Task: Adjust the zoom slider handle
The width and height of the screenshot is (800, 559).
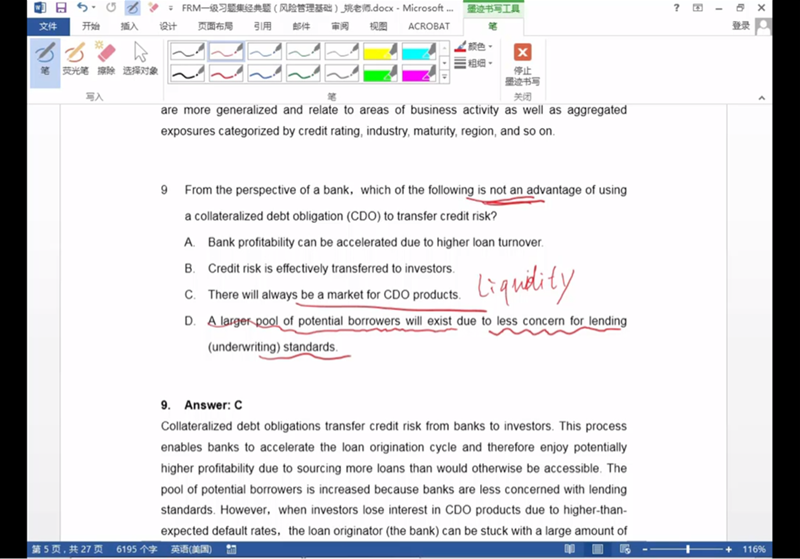Action: [x=688, y=549]
